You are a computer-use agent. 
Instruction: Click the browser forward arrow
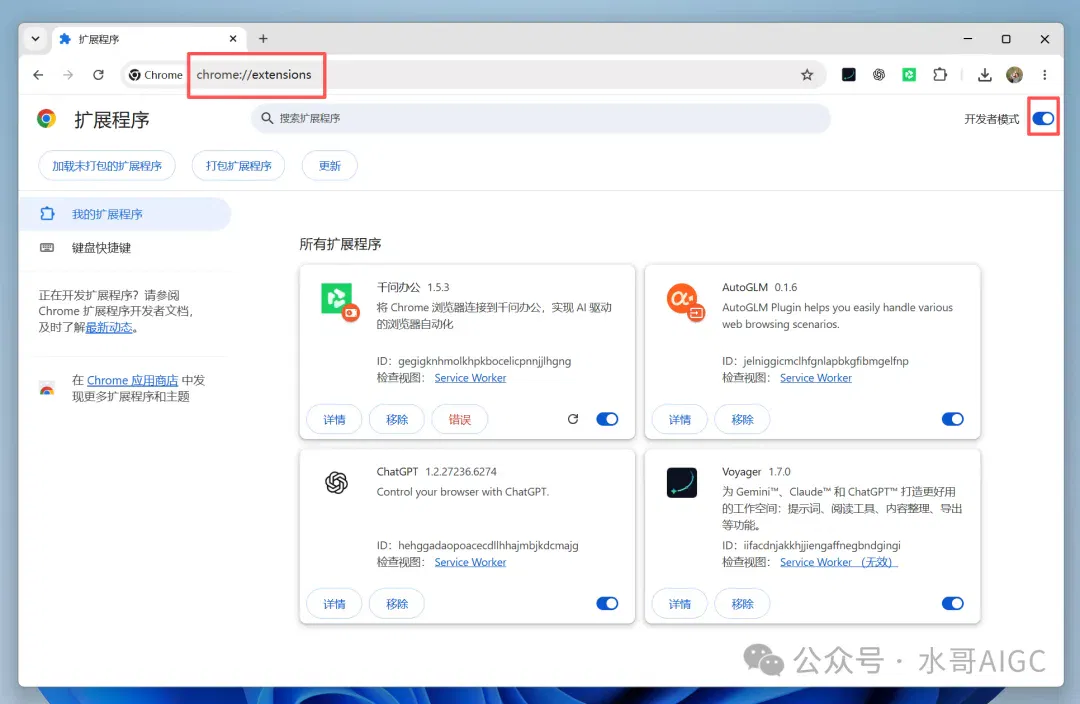68,75
